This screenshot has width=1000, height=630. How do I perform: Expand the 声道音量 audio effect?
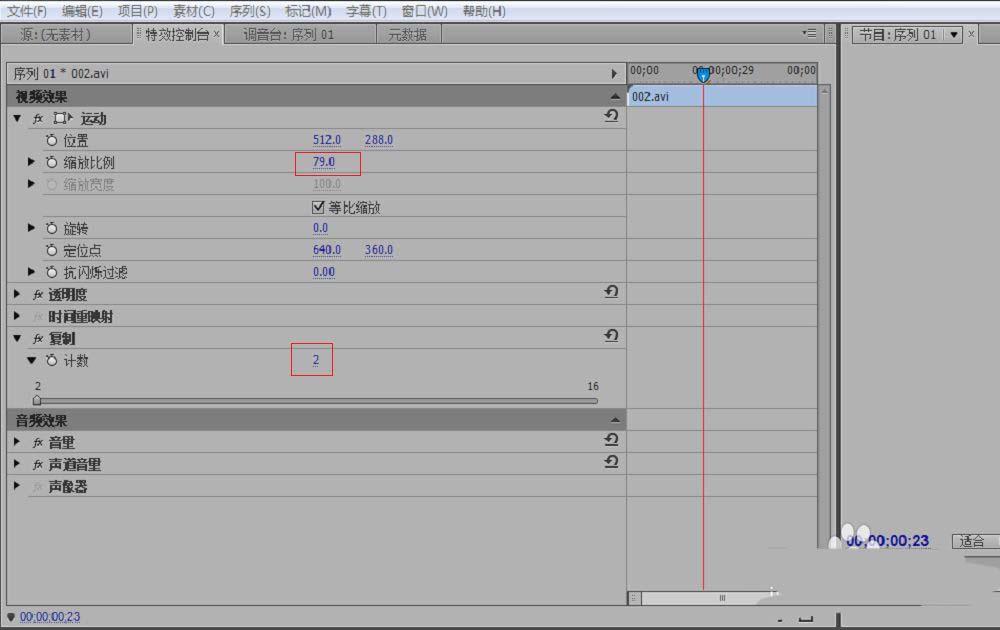pos(17,464)
